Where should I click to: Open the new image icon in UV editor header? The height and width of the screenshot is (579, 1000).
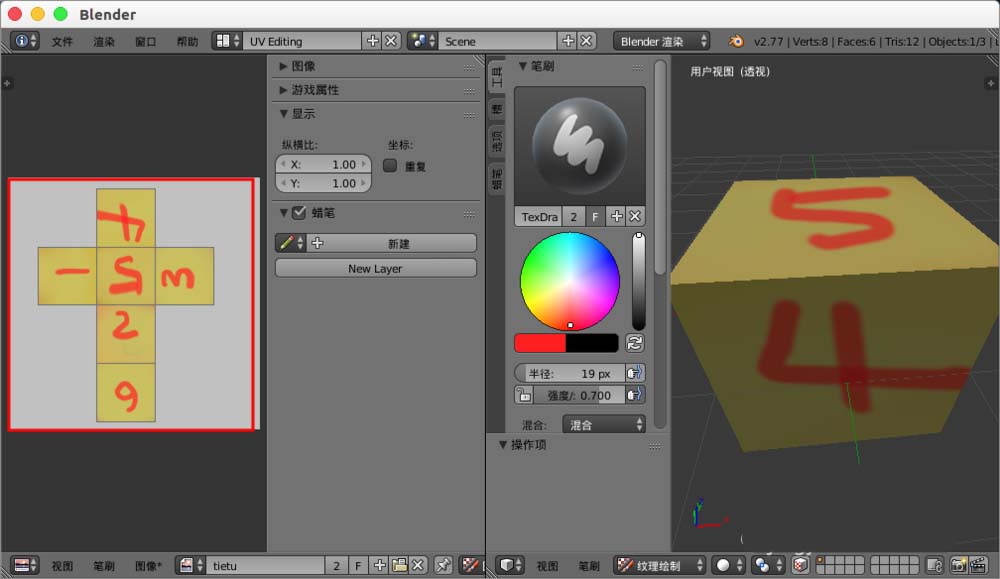pyautogui.click(x=379, y=565)
